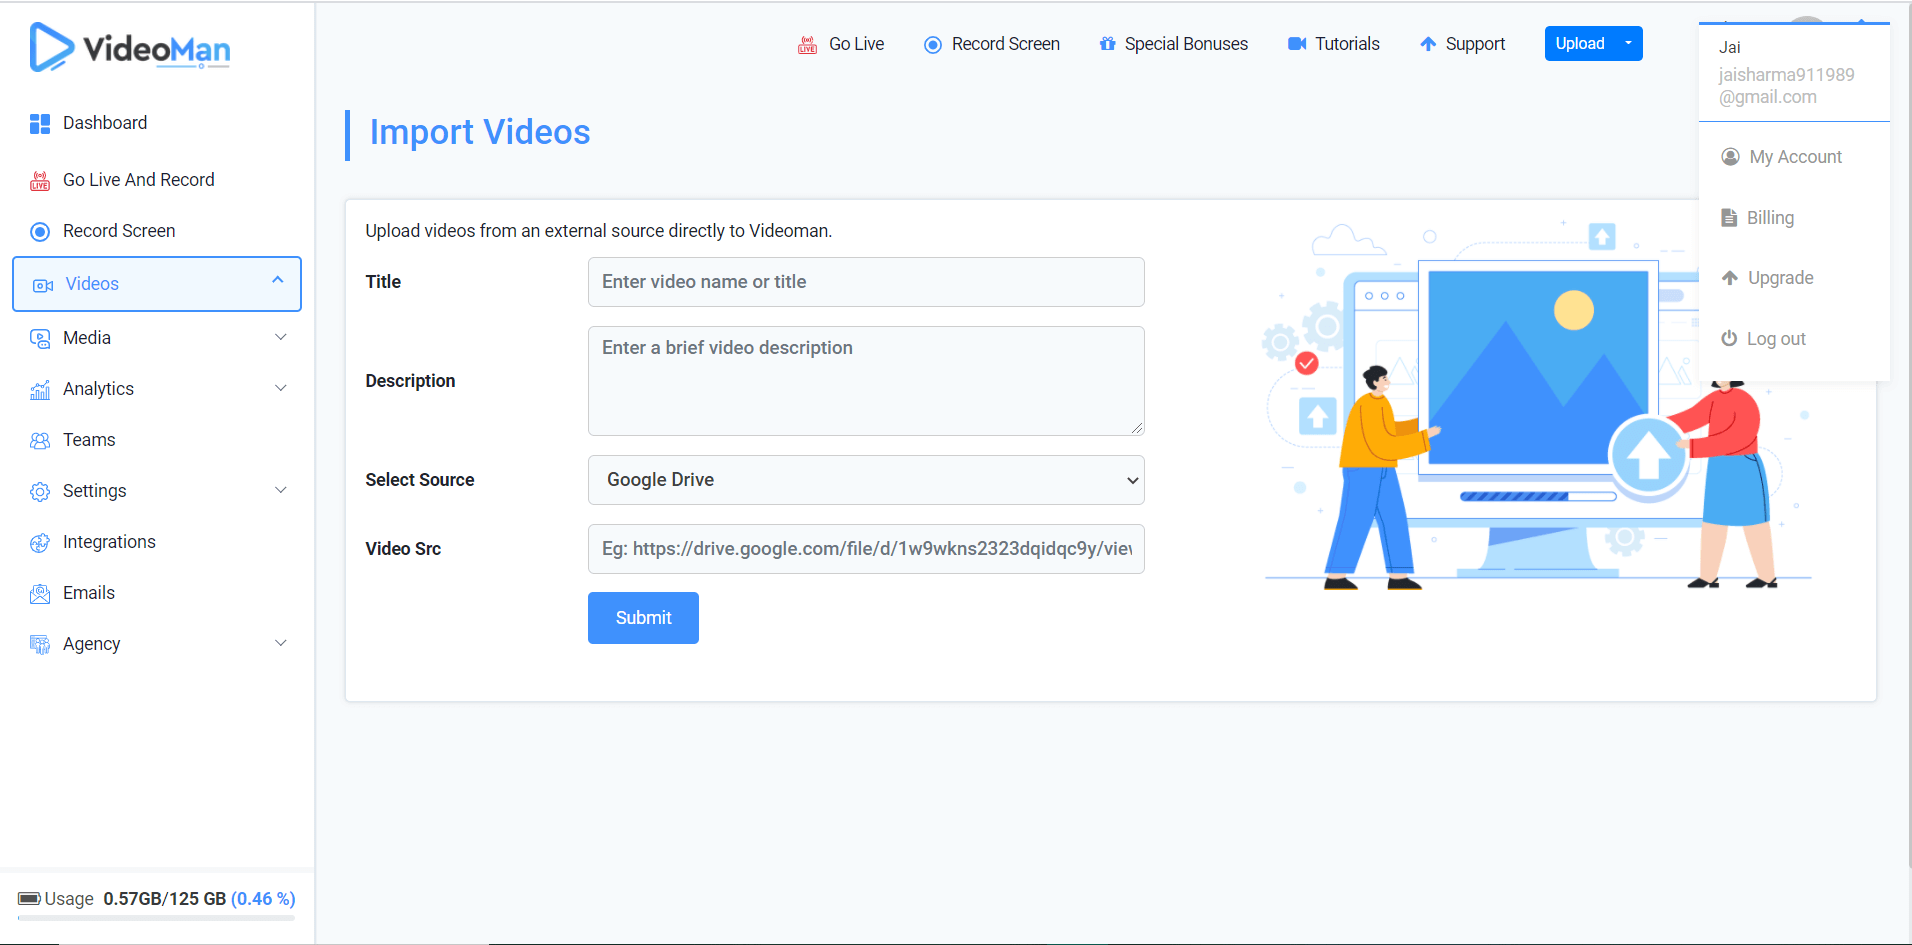This screenshot has height=945, width=1912.
Task: Expand the Media section chevron
Action: [281, 337]
